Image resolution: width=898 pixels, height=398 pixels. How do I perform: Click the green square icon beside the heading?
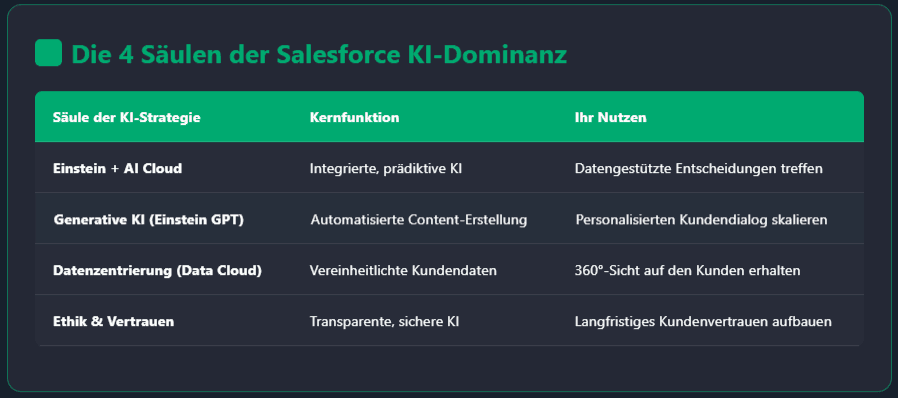pos(48,53)
